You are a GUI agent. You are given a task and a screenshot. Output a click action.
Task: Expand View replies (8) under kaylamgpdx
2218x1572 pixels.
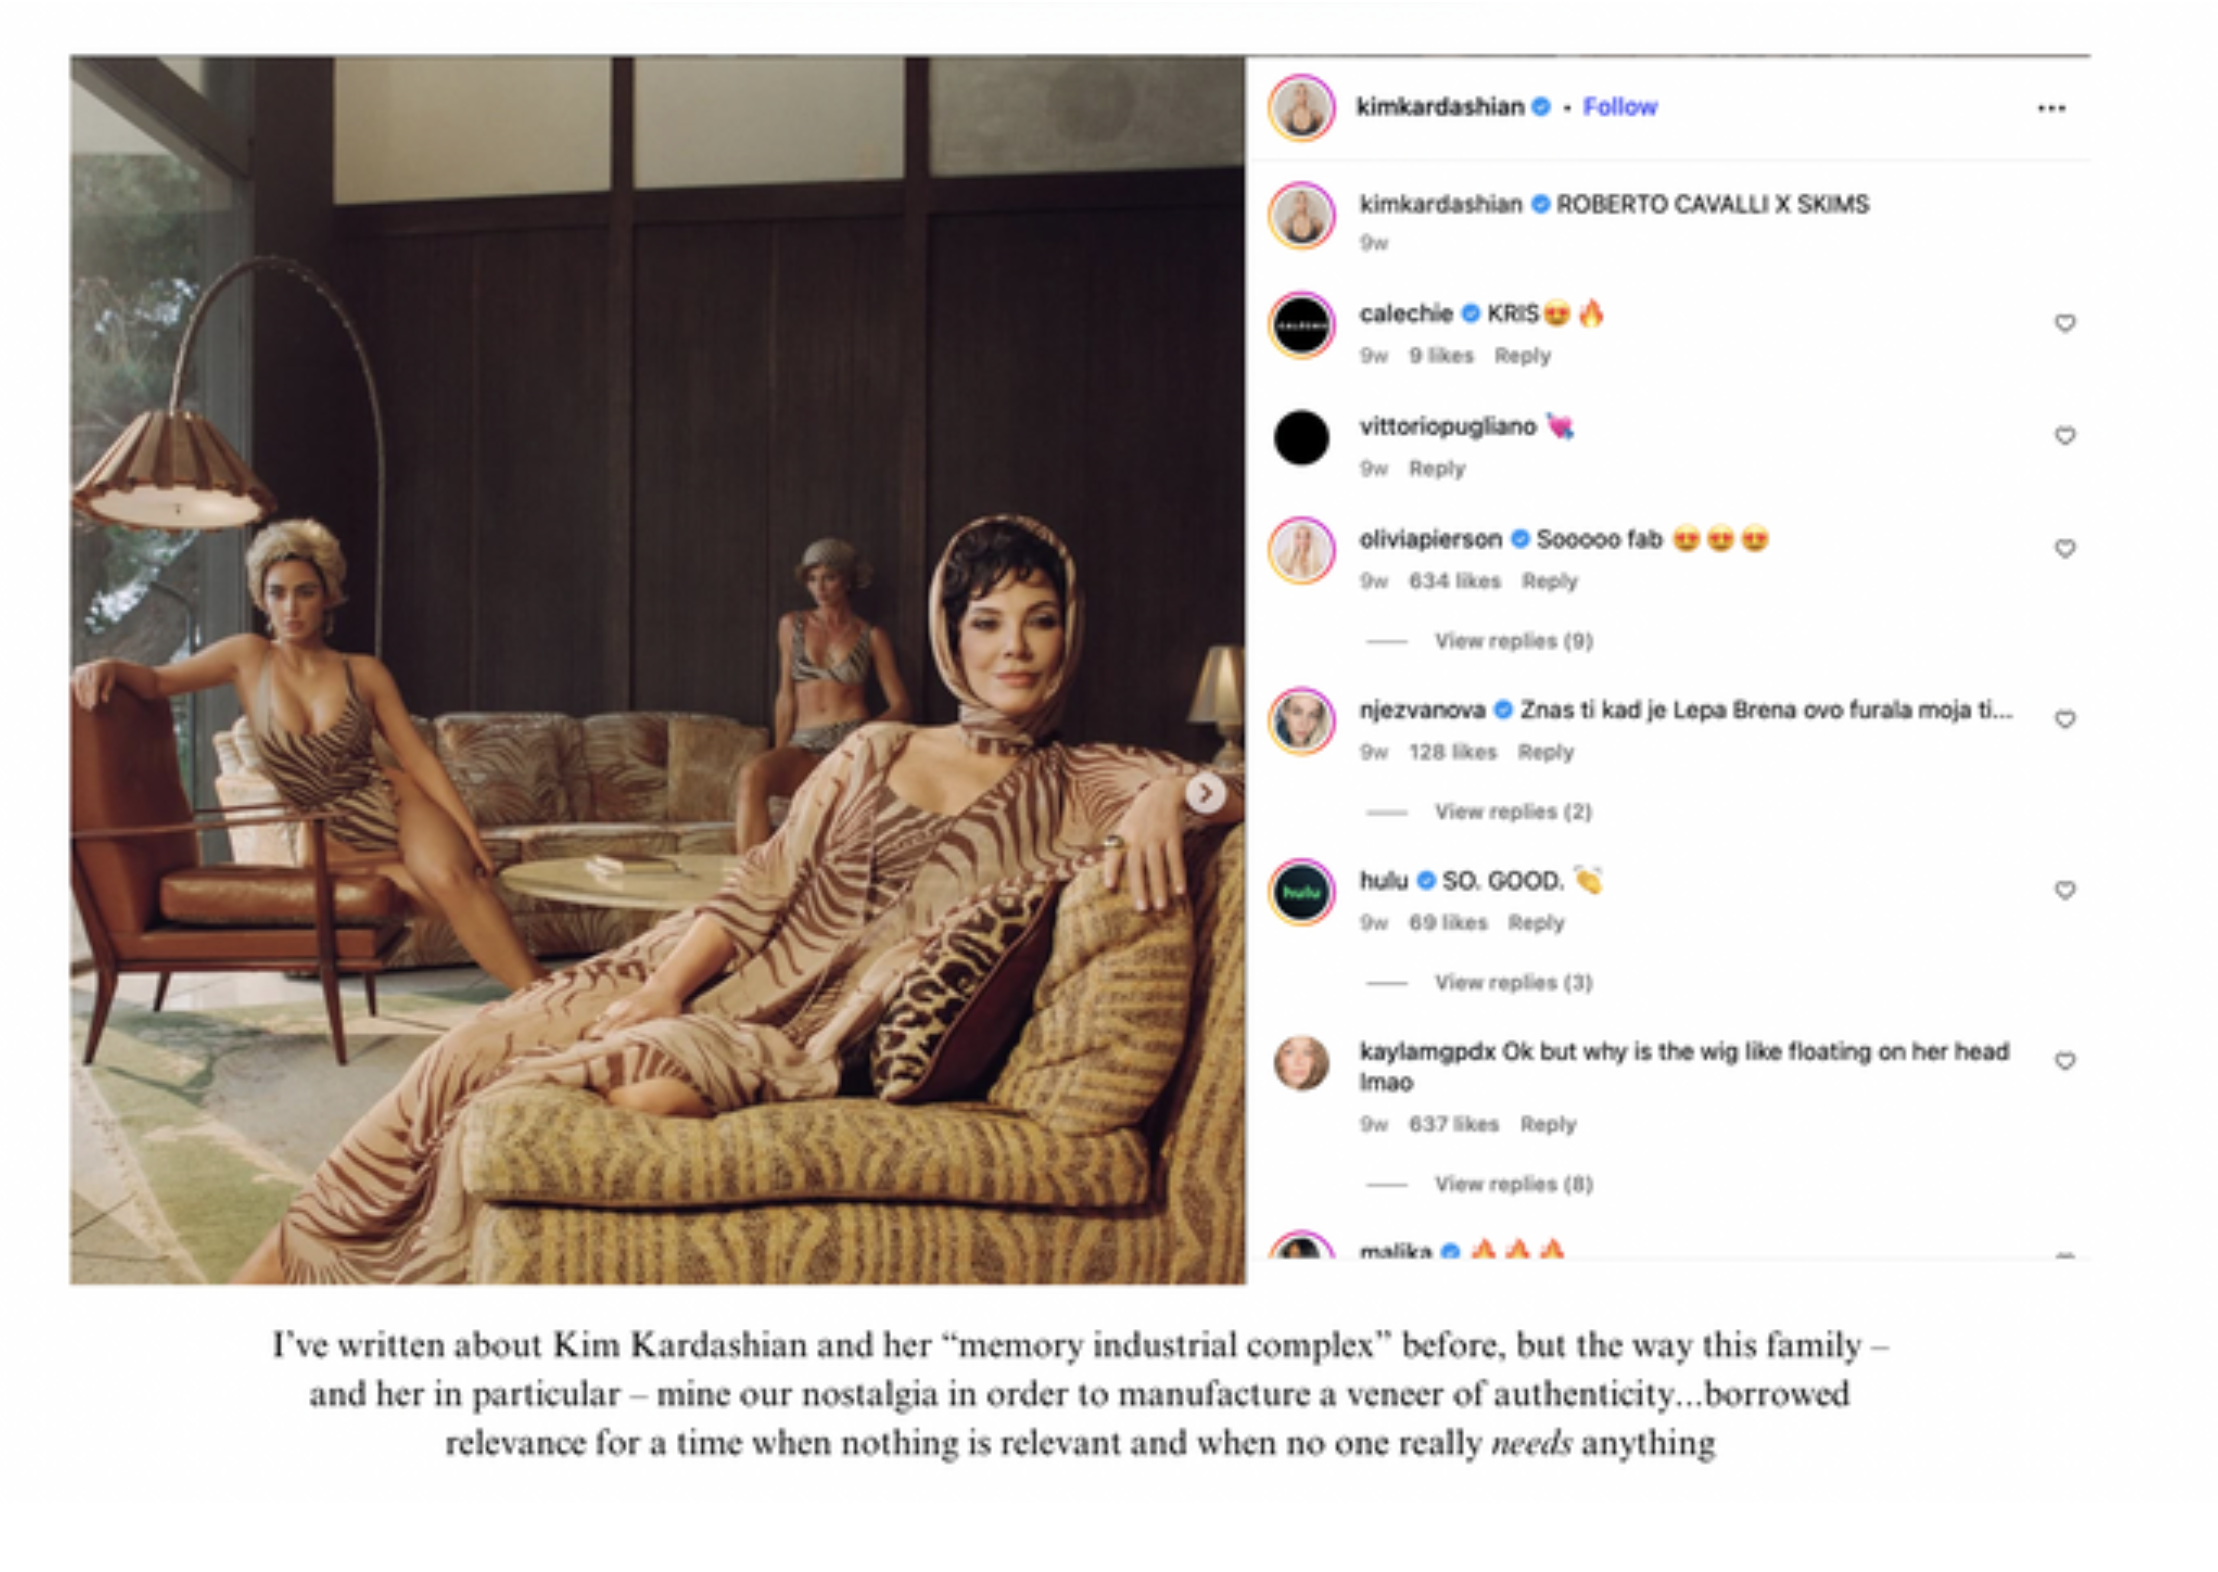pyautogui.click(x=1513, y=1185)
